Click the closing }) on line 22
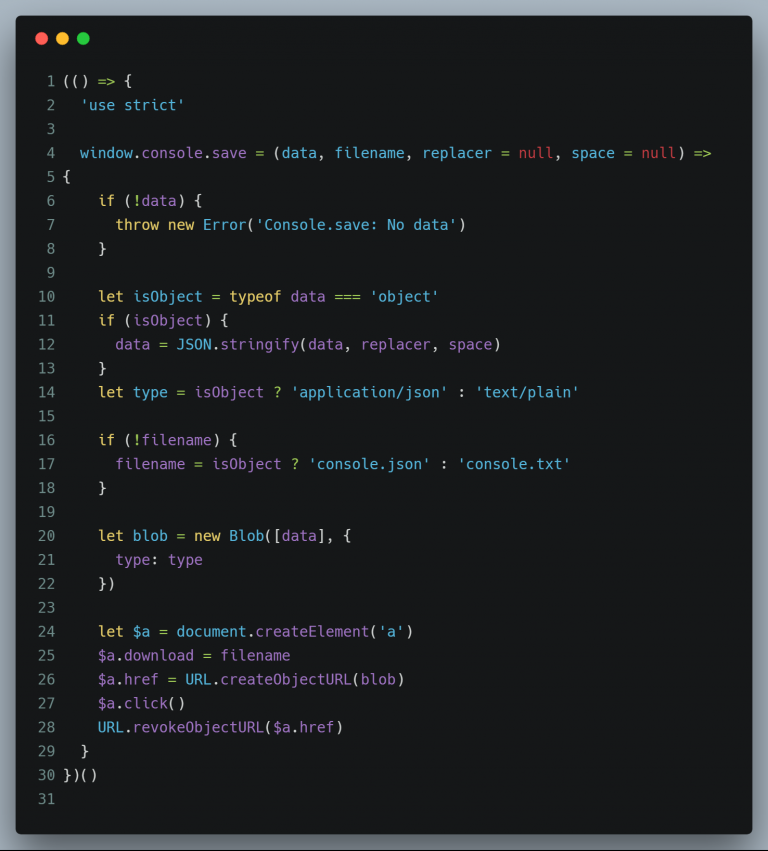This screenshot has width=768, height=851. [x=106, y=584]
